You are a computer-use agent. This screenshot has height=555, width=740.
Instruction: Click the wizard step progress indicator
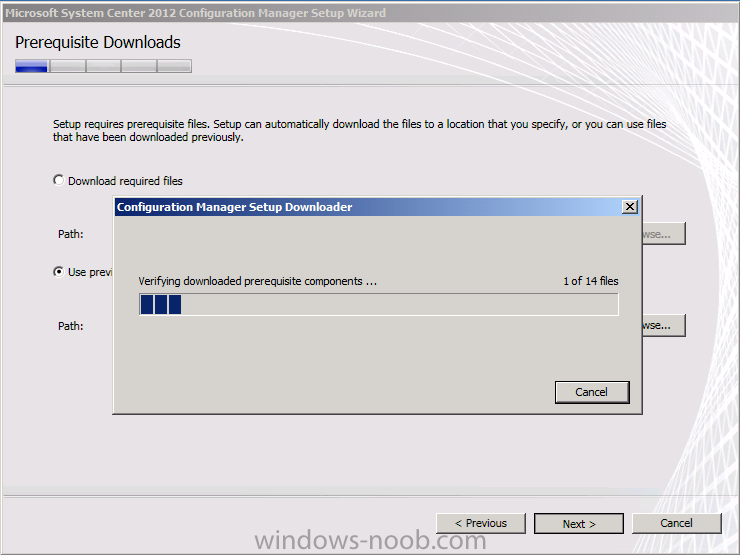coord(103,66)
